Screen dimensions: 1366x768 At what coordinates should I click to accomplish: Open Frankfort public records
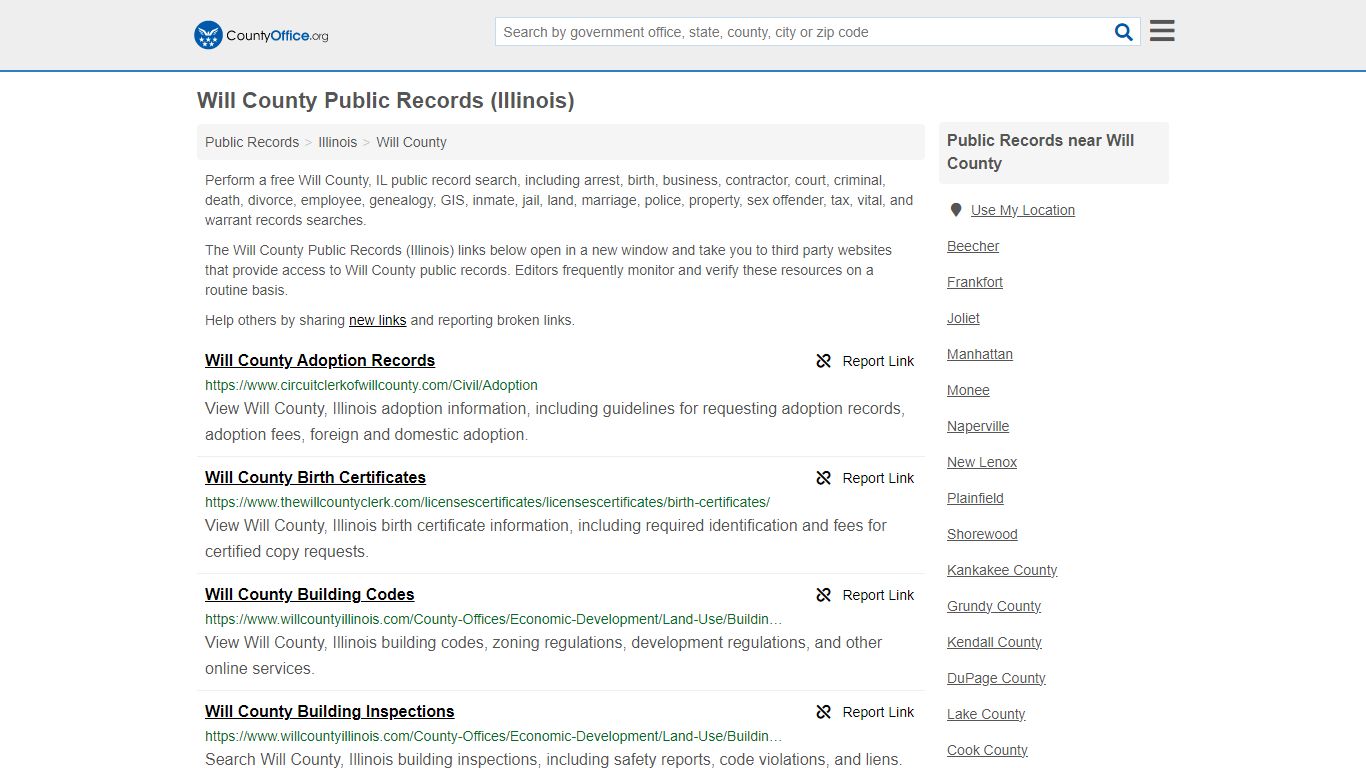(x=975, y=282)
